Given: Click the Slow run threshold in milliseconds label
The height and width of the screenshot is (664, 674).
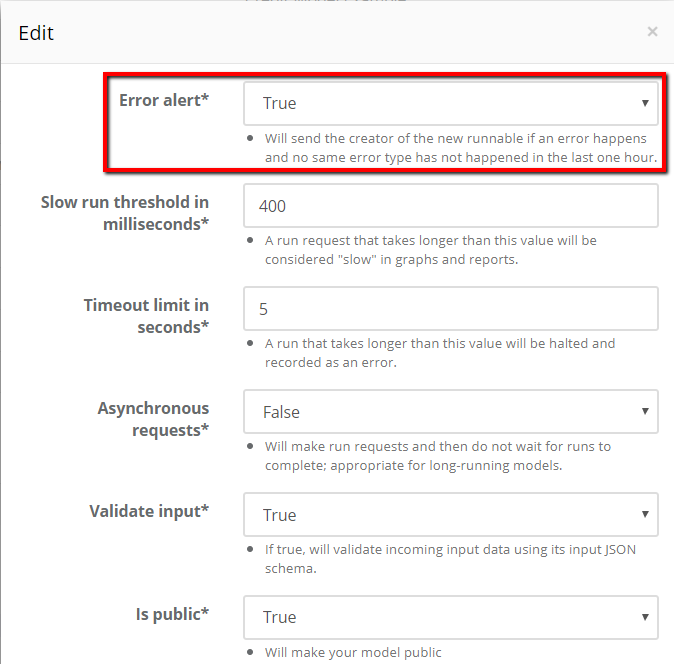Looking at the screenshot, I should (125, 213).
